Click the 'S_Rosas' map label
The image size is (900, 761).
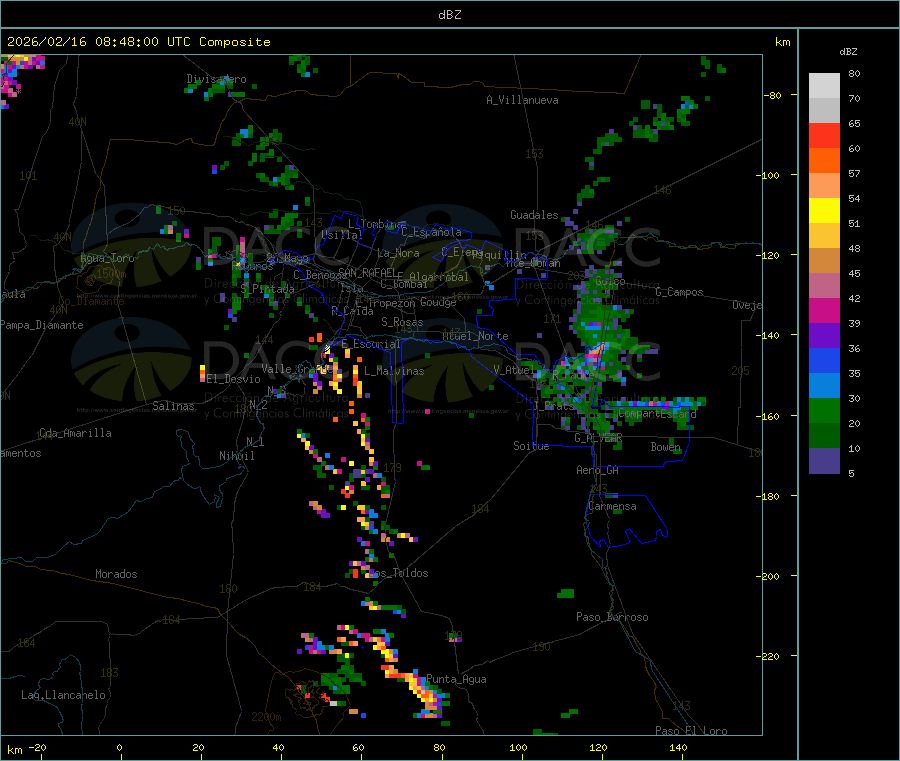(x=402, y=323)
